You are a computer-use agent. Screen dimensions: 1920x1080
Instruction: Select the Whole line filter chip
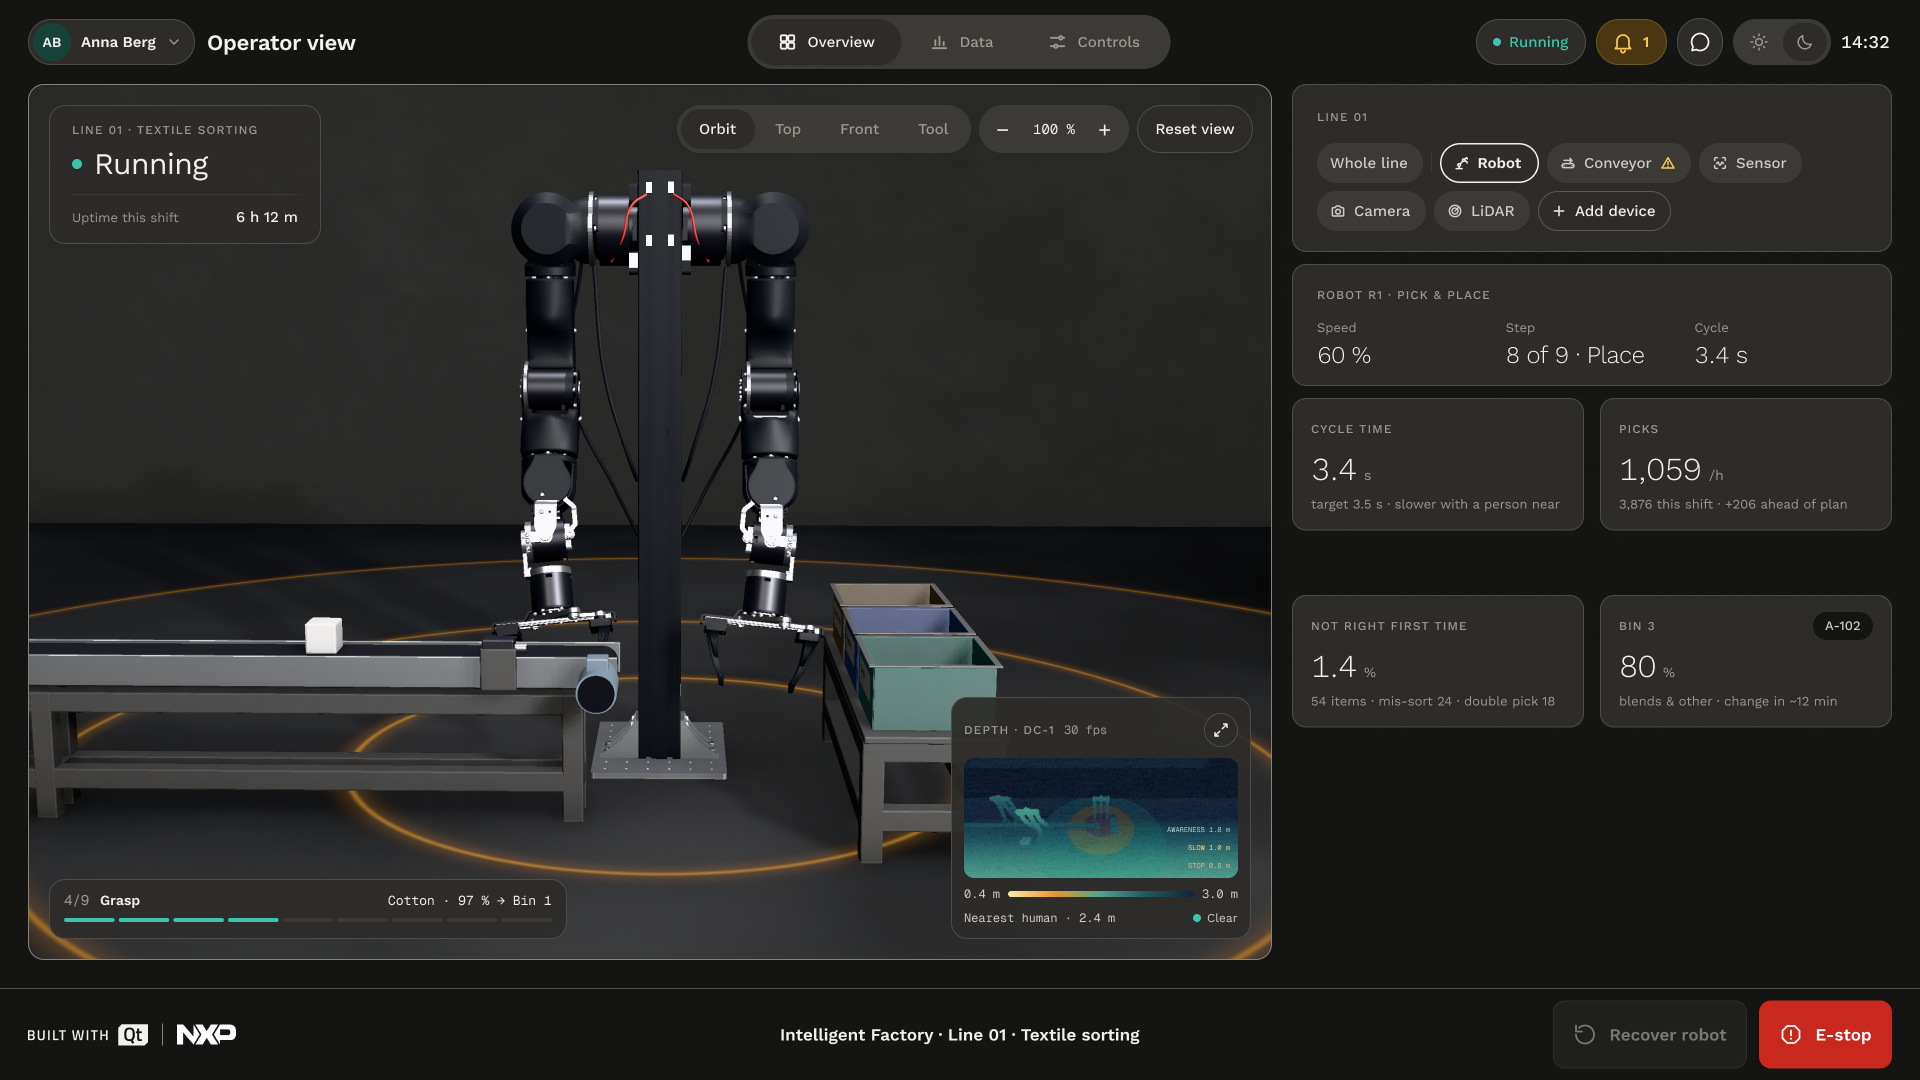(x=1368, y=163)
